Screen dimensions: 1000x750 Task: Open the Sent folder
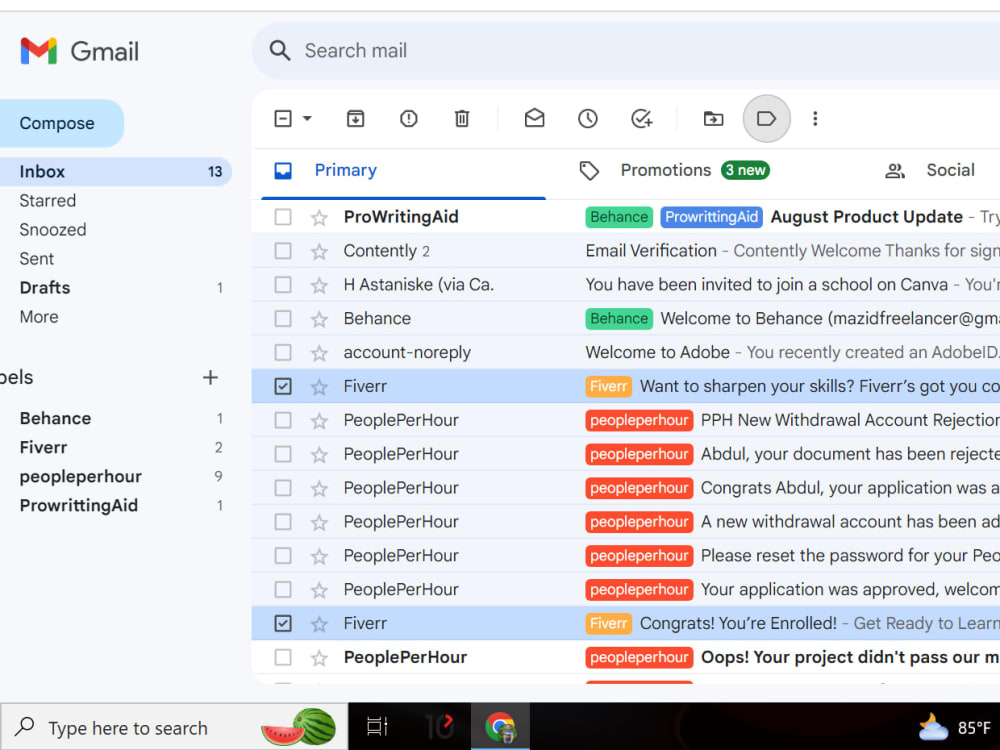tap(37, 259)
